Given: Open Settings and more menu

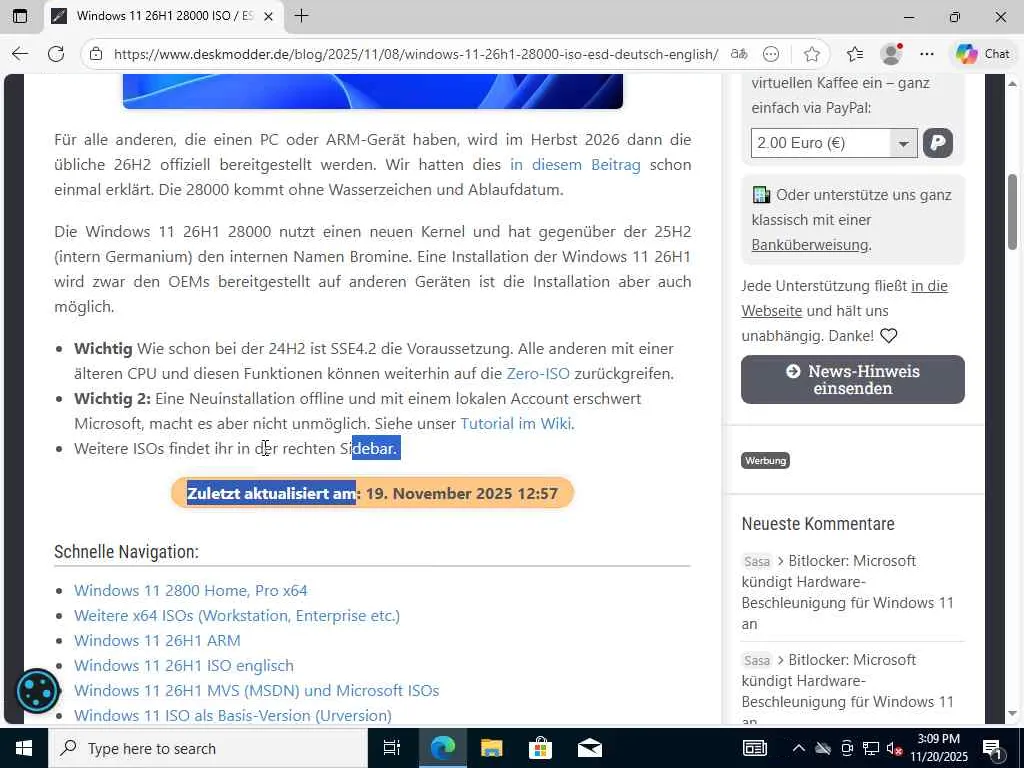Looking at the screenshot, I should tap(927, 54).
